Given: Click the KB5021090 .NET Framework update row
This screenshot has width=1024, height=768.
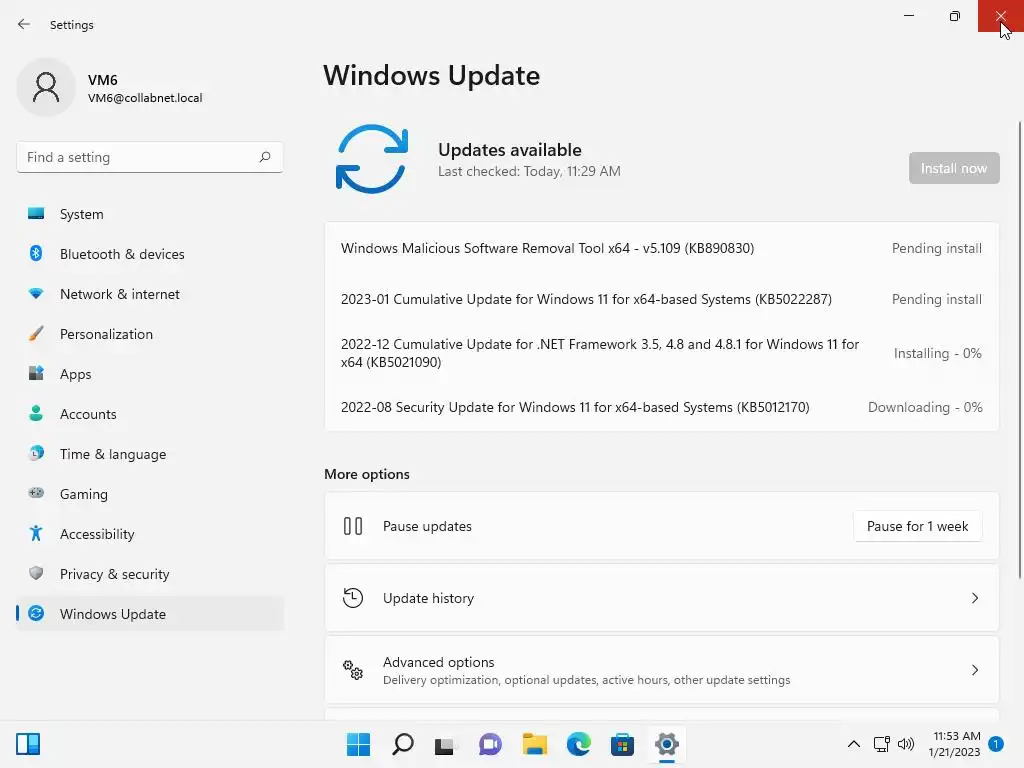Looking at the screenshot, I should click(x=661, y=353).
